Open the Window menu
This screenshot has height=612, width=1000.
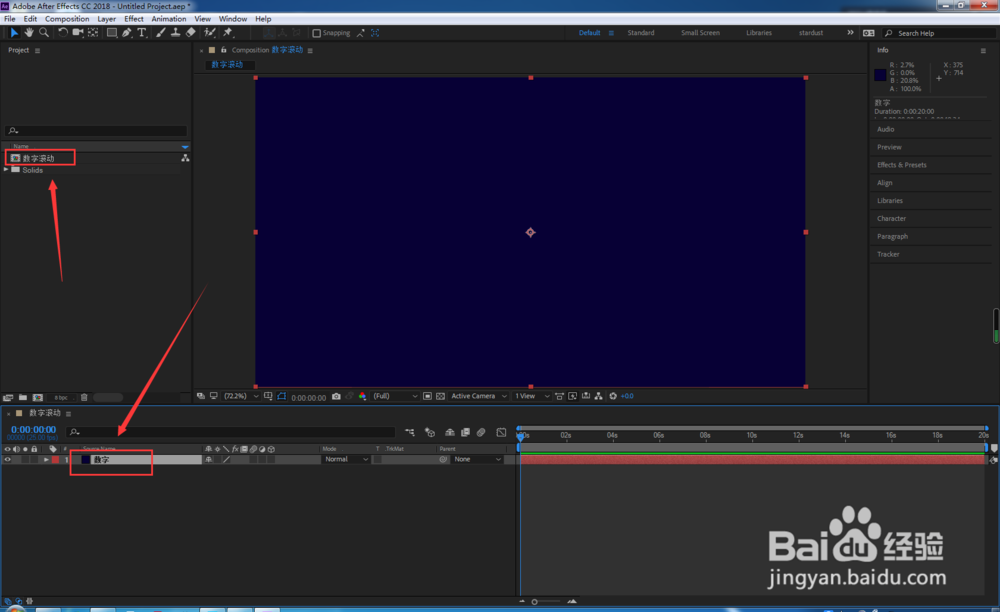(x=233, y=19)
